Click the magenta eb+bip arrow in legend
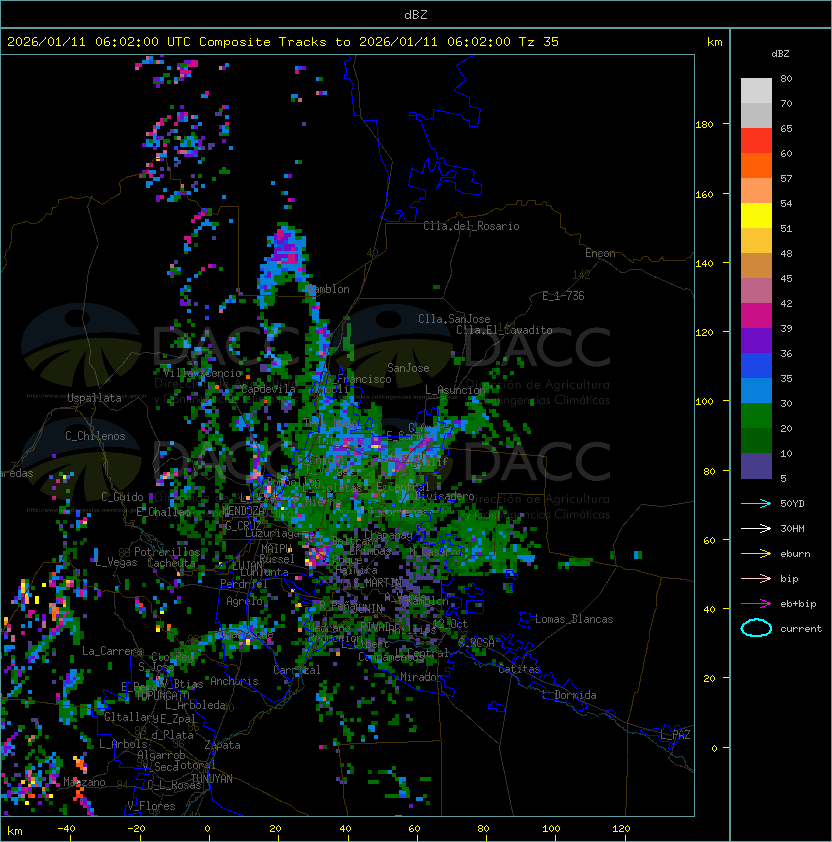 pyautogui.click(x=756, y=604)
